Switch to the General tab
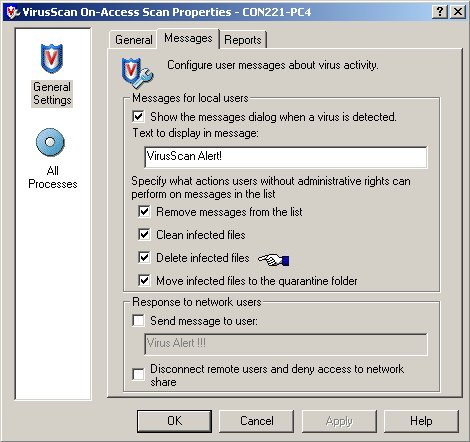This screenshot has height=442, width=470. pyautogui.click(x=133, y=40)
